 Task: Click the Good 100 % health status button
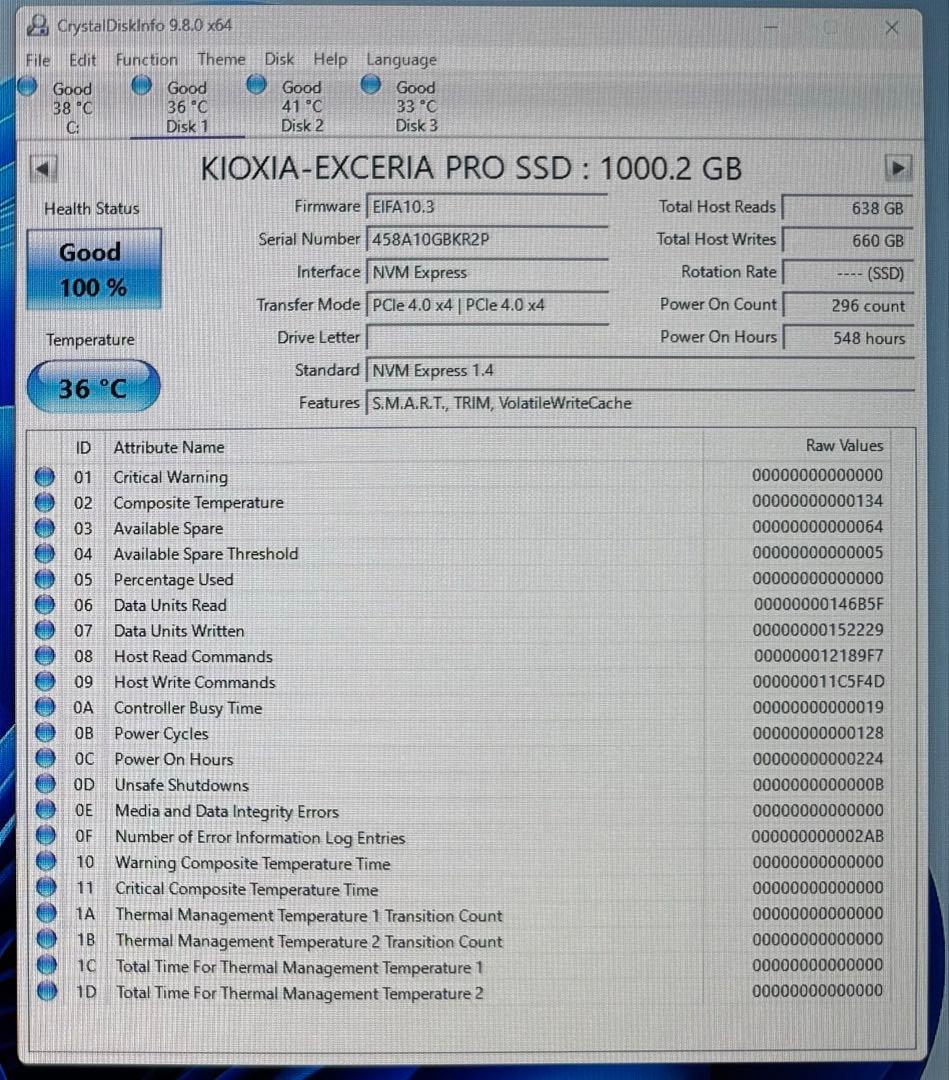[x=94, y=269]
